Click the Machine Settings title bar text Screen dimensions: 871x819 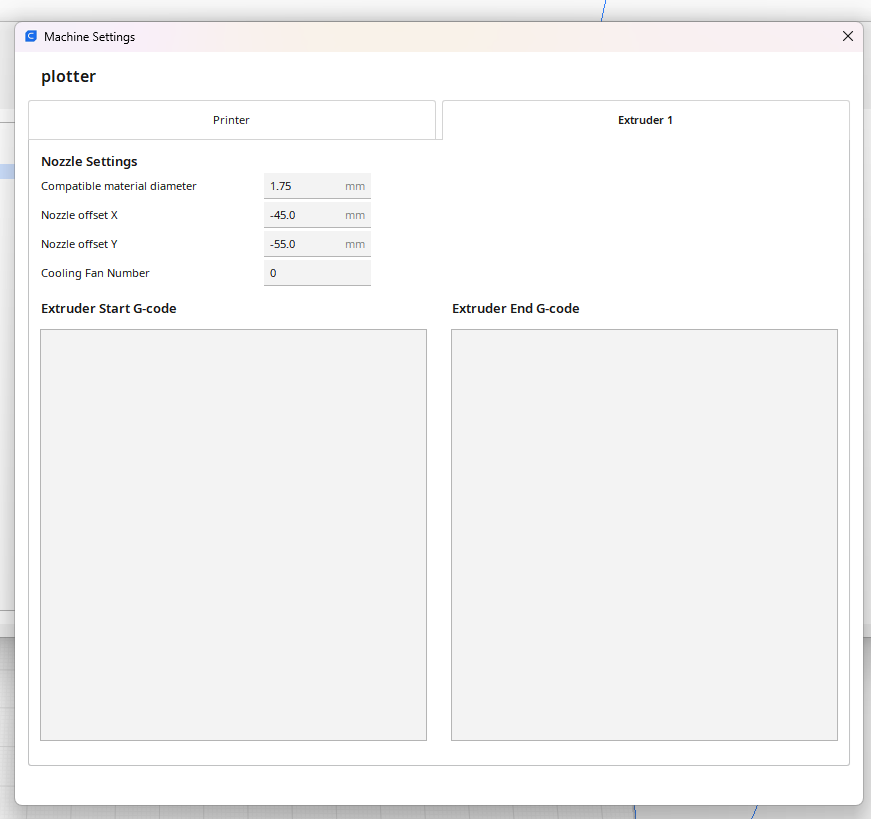pyautogui.click(x=89, y=37)
